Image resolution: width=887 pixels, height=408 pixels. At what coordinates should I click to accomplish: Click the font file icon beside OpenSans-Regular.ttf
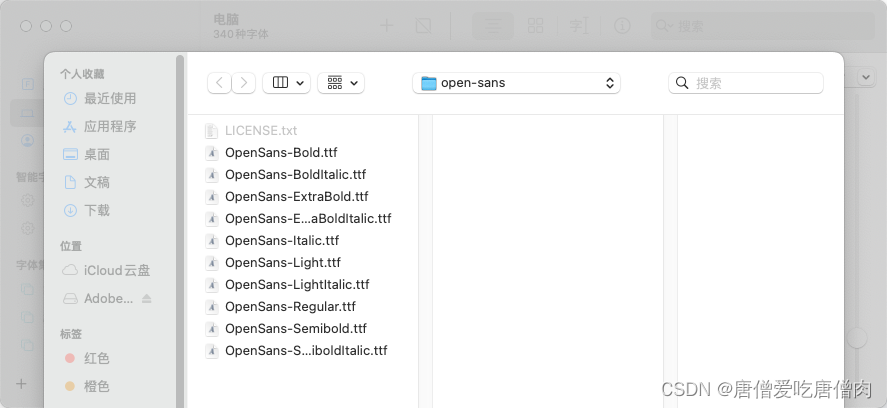(x=212, y=307)
